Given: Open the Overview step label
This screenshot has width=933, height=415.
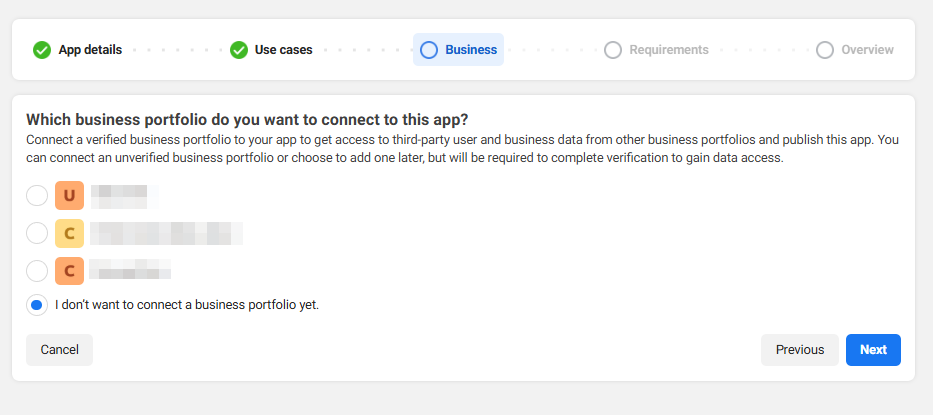Looking at the screenshot, I should click(x=867, y=50).
